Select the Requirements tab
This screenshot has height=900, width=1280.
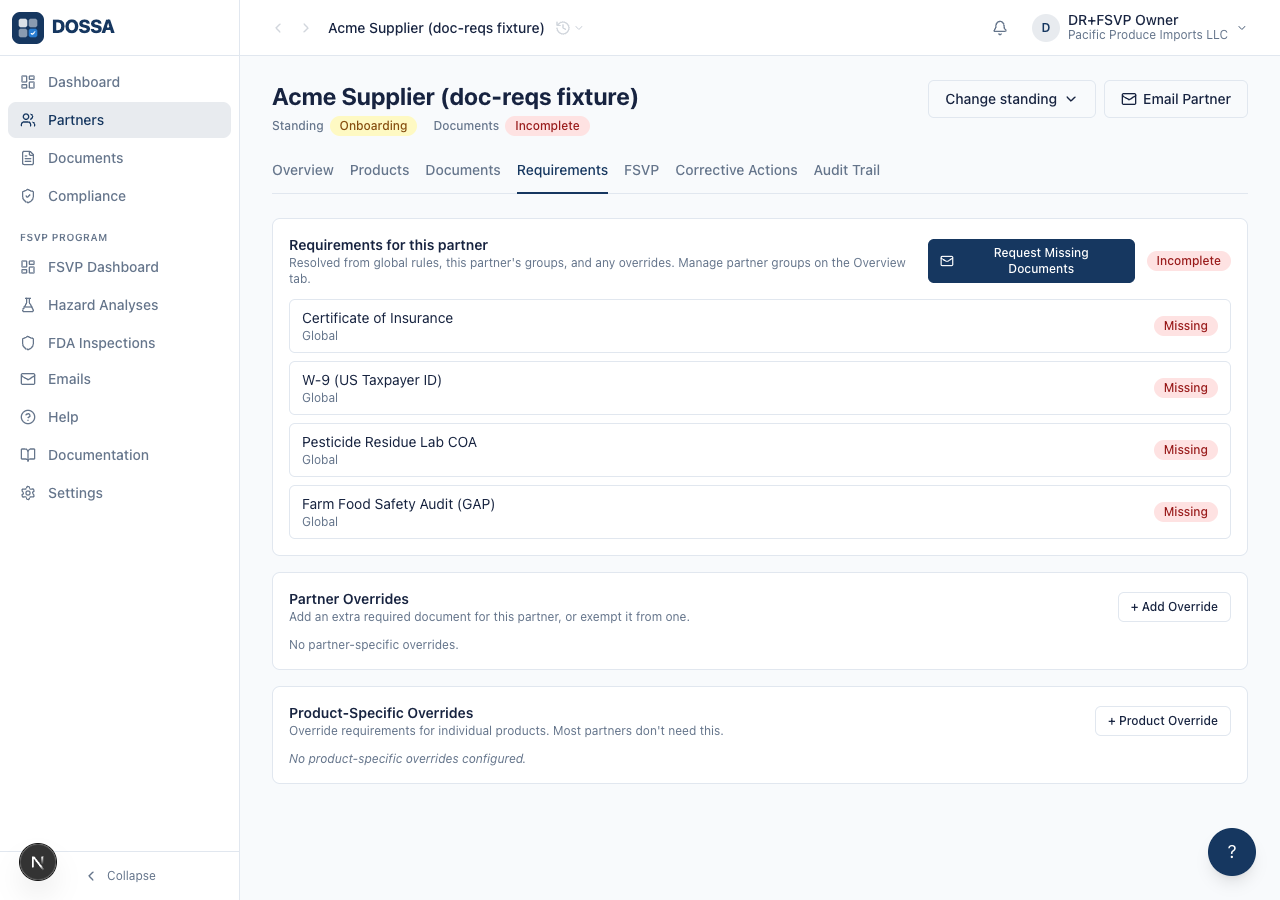pyautogui.click(x=562, y=170)
